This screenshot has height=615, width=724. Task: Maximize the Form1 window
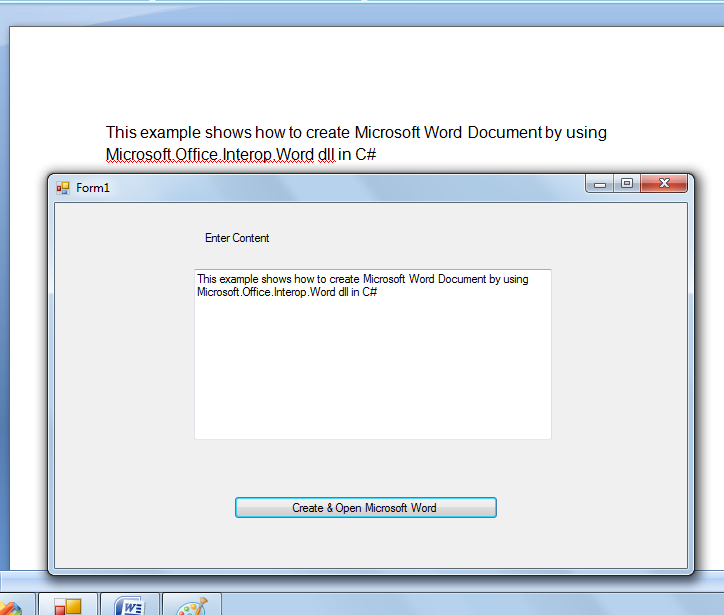pos(627,183)
